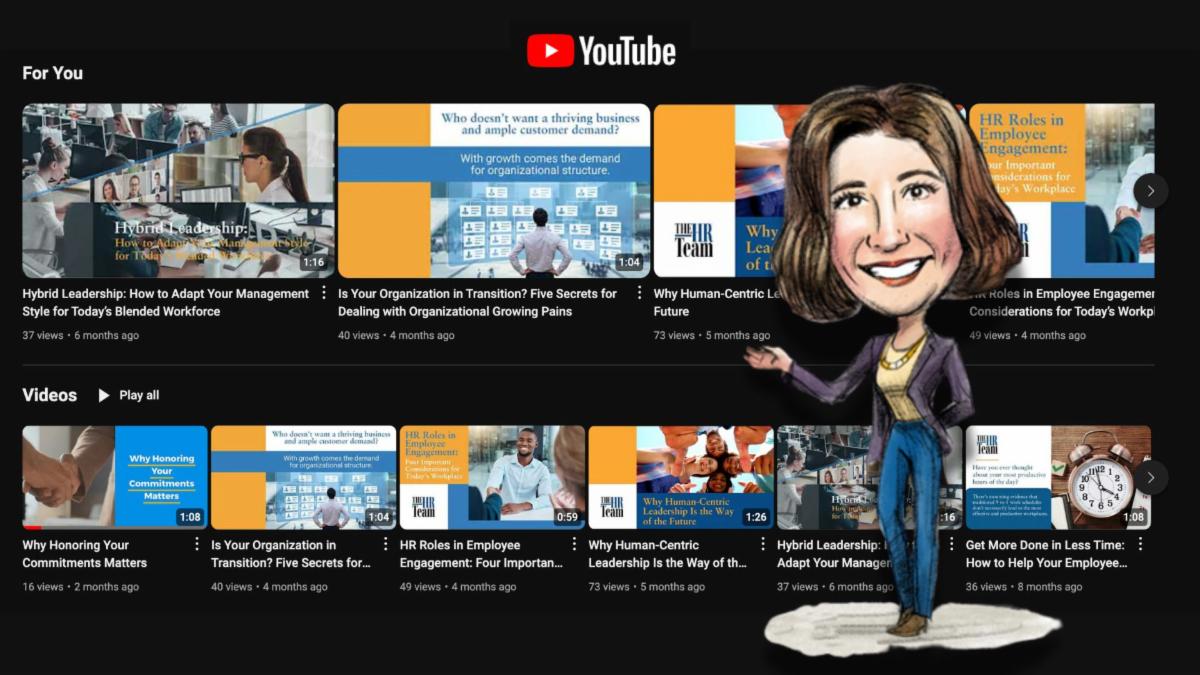Open options menu for Get More Done in Less Time

pos(1140,544)
